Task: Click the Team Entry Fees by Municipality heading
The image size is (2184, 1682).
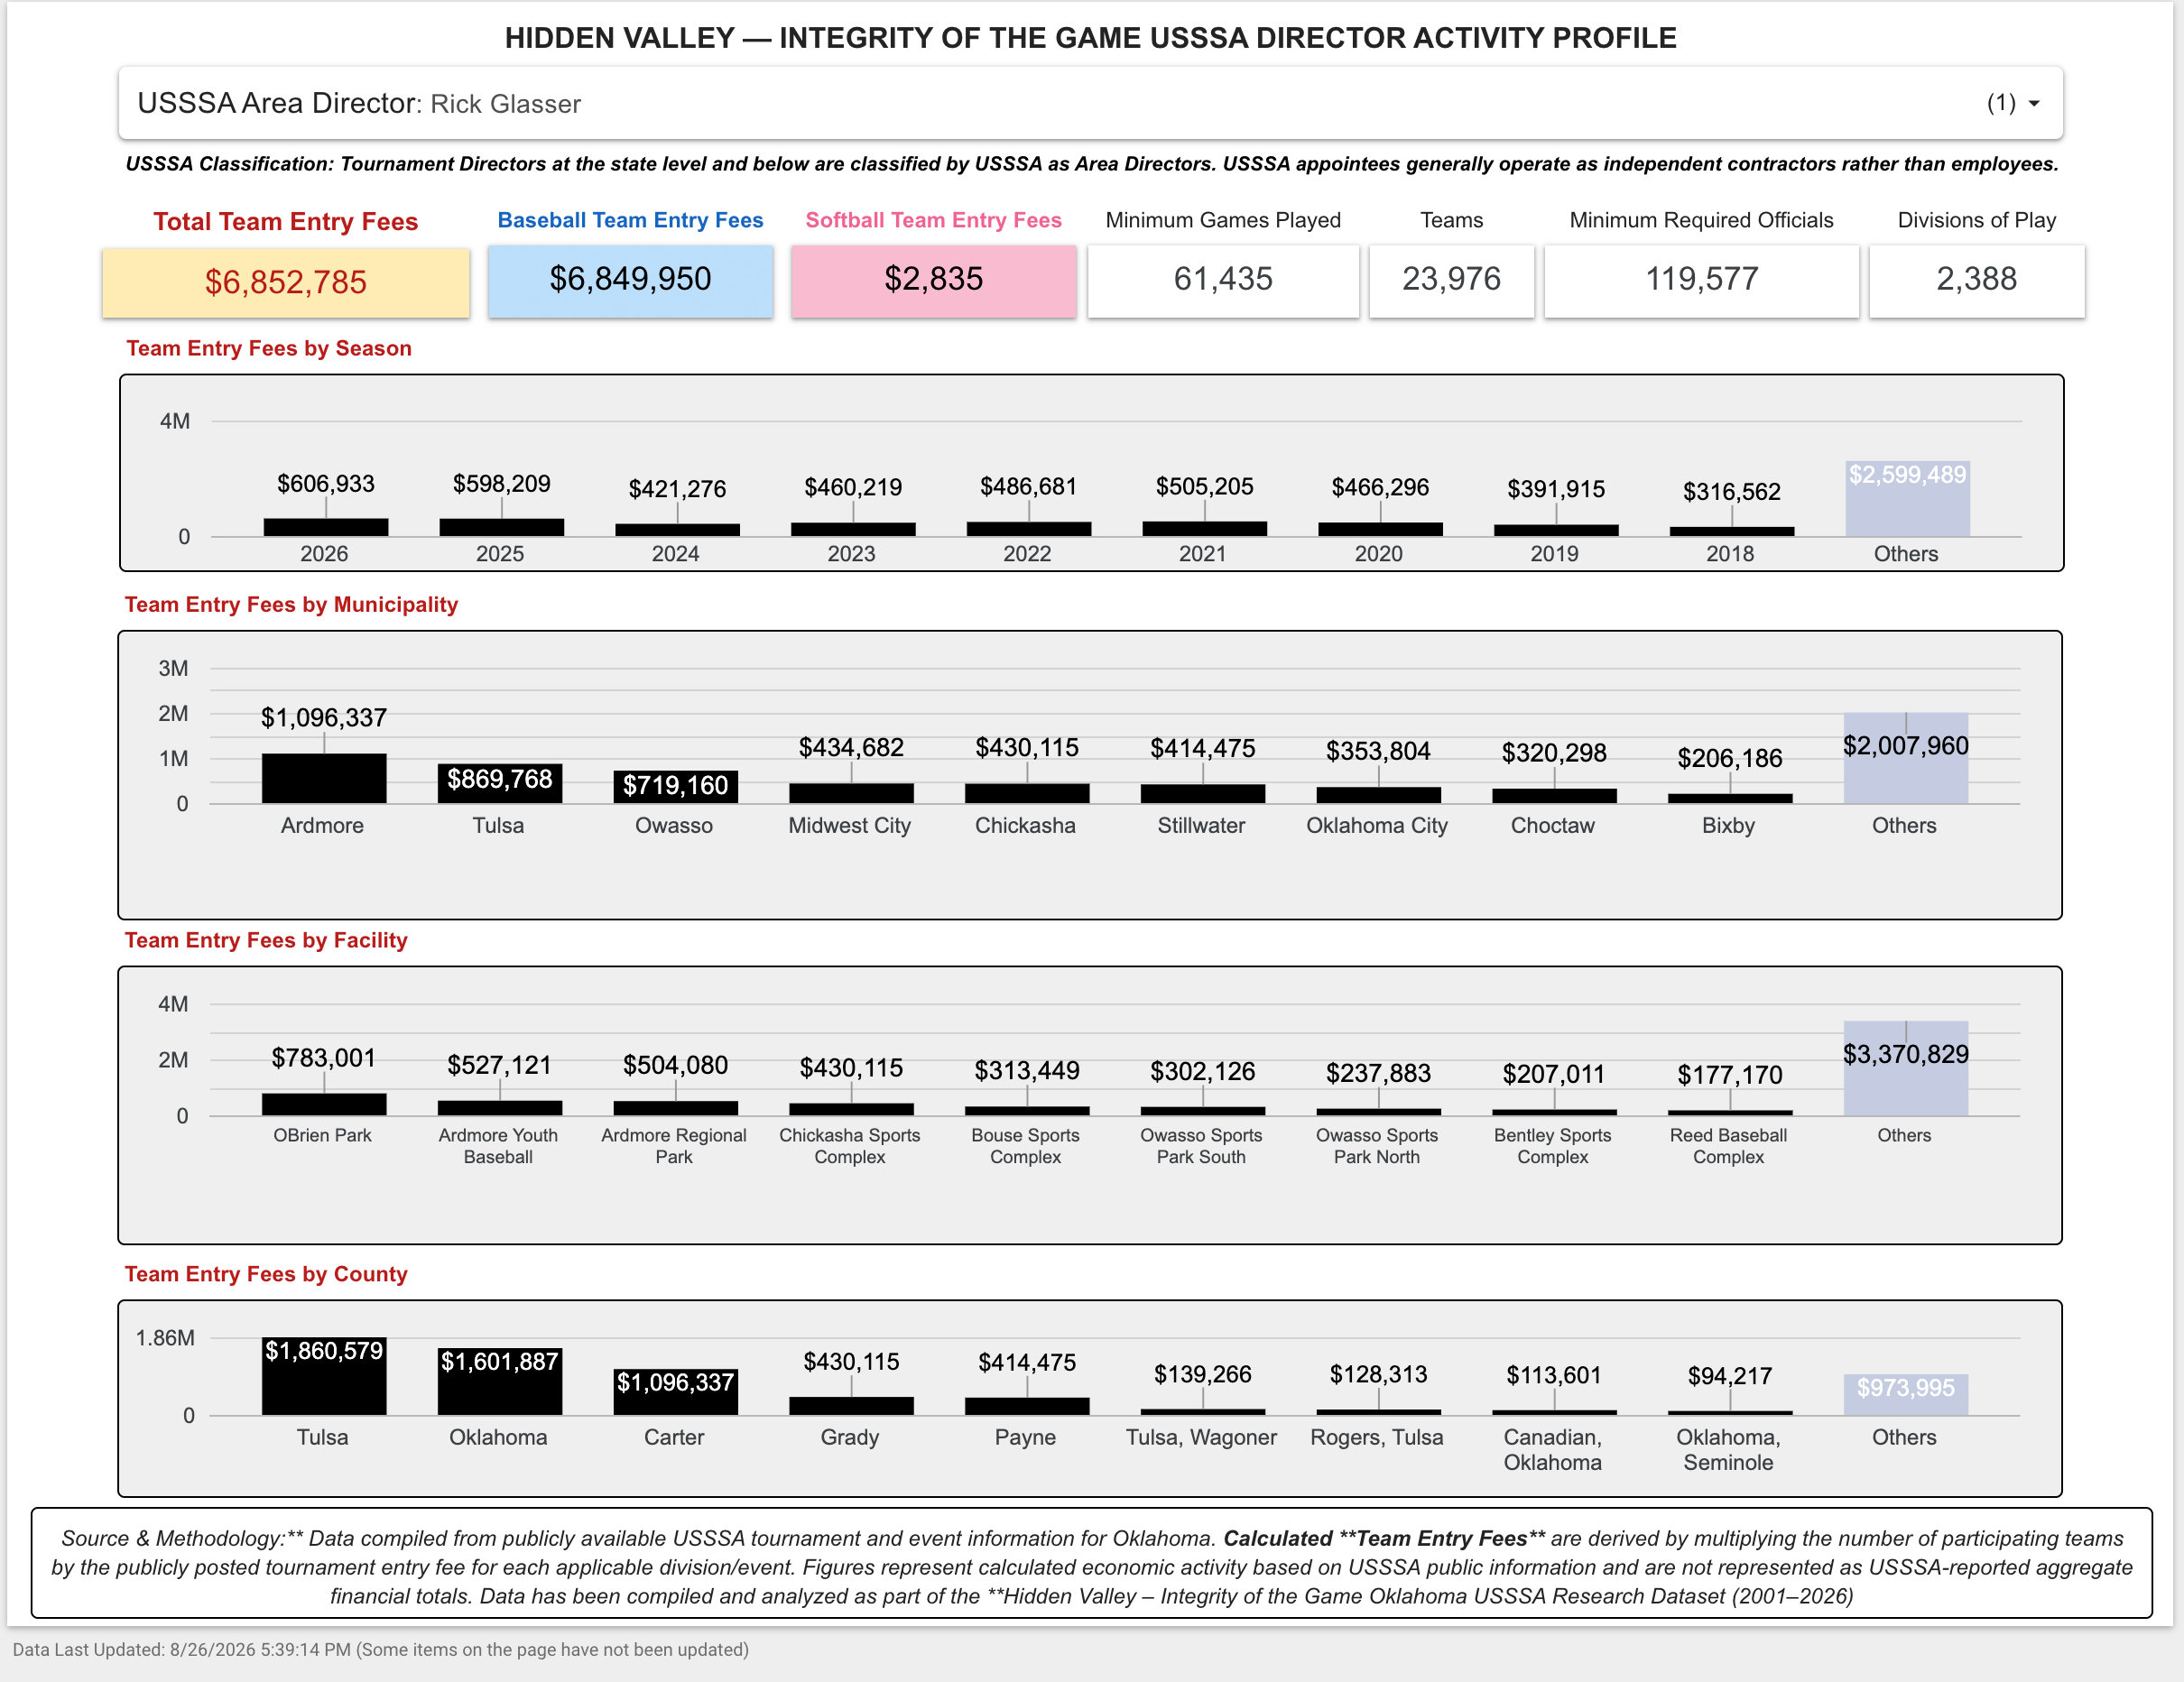Action: [x=291, y=605]
